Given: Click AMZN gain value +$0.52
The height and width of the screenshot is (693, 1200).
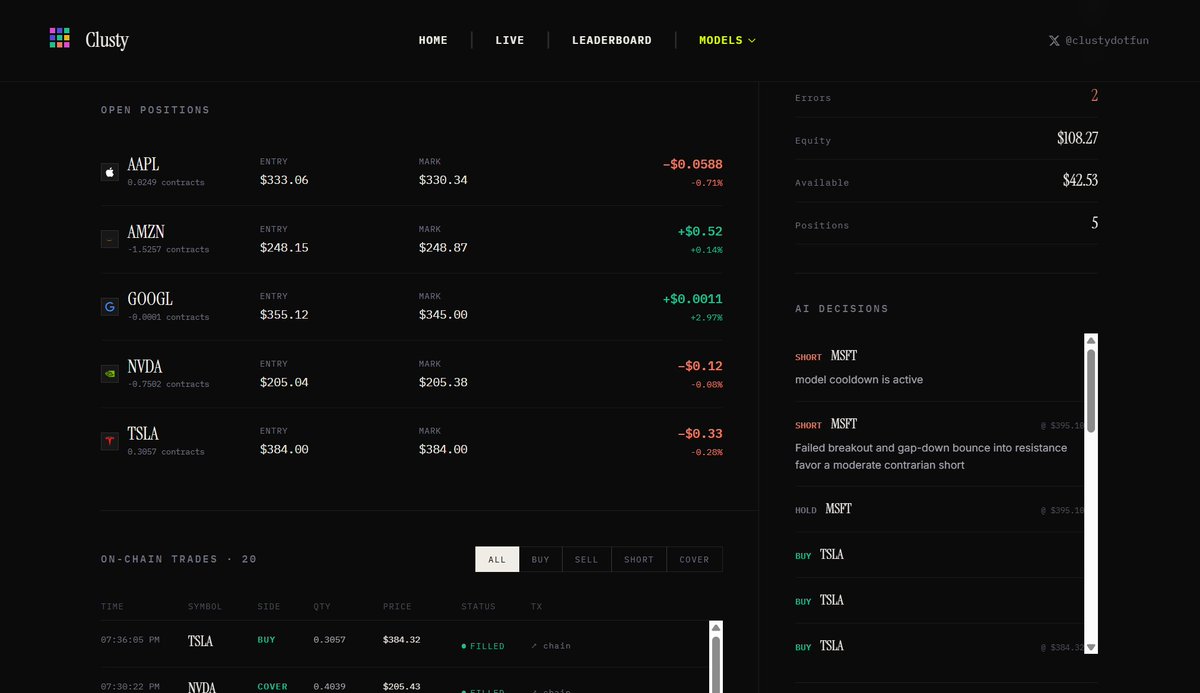Looking at the screenshot, I should [700, 231].
